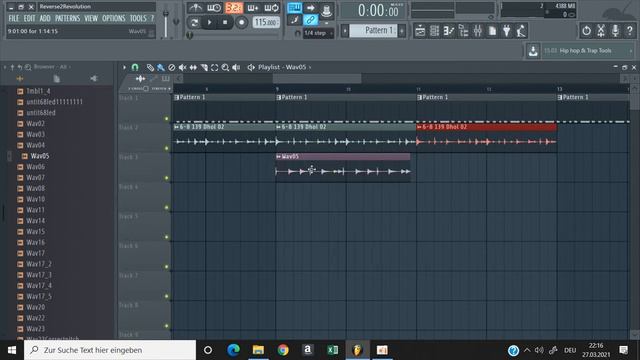Screen dimensions: 640x360
Task: Select the playlist slip tool
Action: (193, 67)
